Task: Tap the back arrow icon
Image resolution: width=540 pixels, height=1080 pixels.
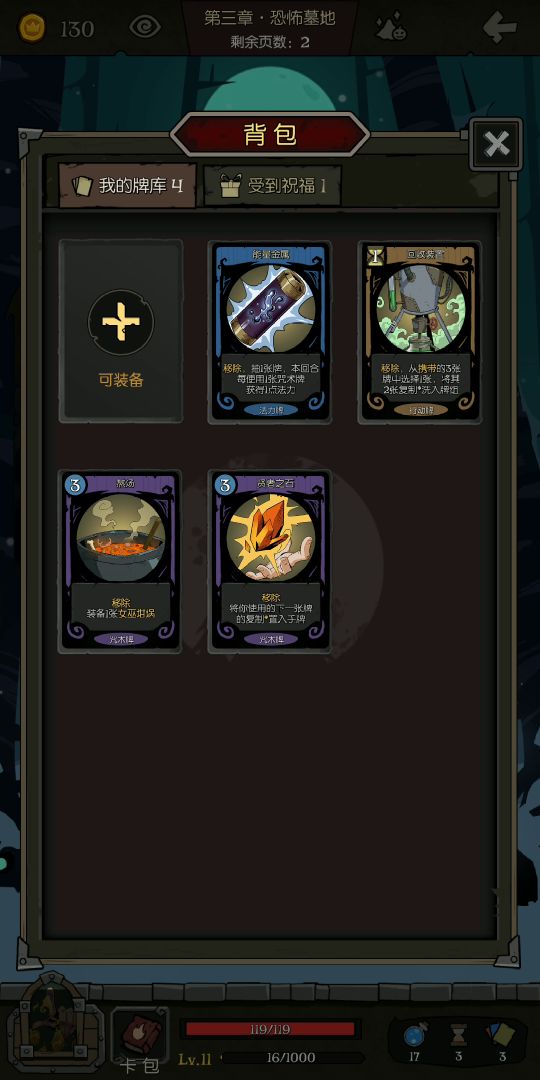Action: point(499,28)
